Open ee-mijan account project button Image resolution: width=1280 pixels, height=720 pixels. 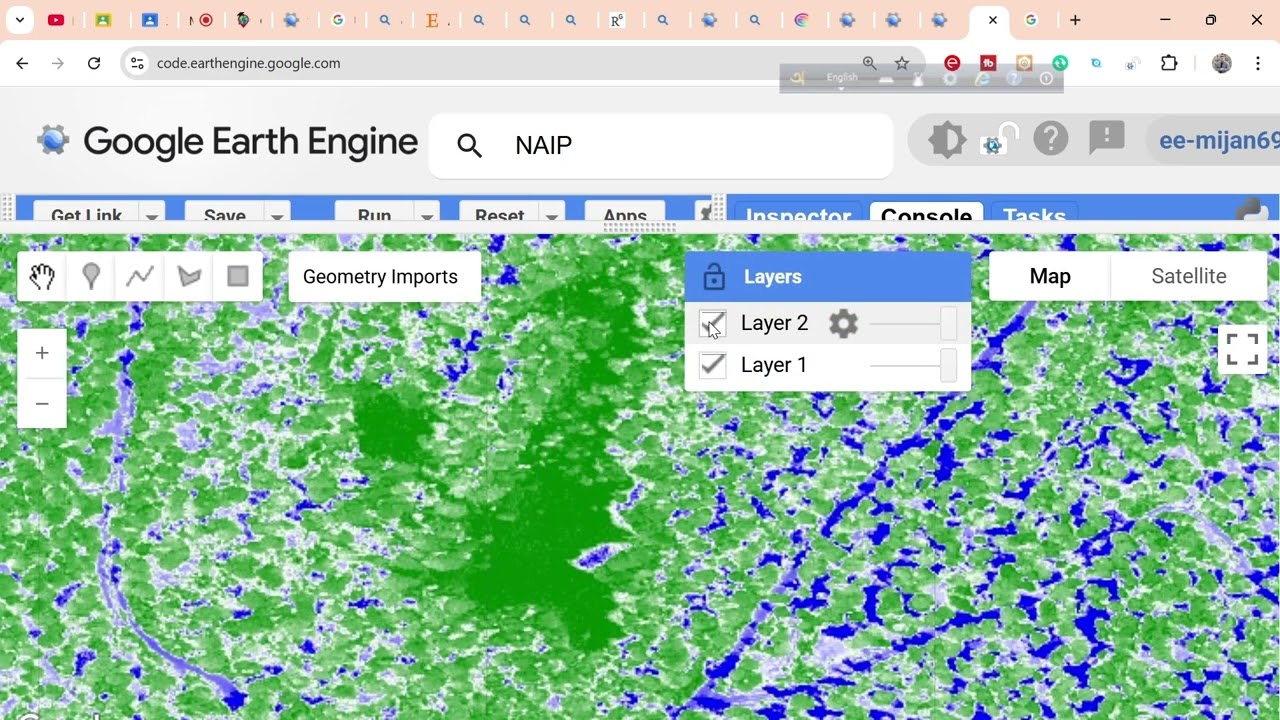[x=1215, y=140]
